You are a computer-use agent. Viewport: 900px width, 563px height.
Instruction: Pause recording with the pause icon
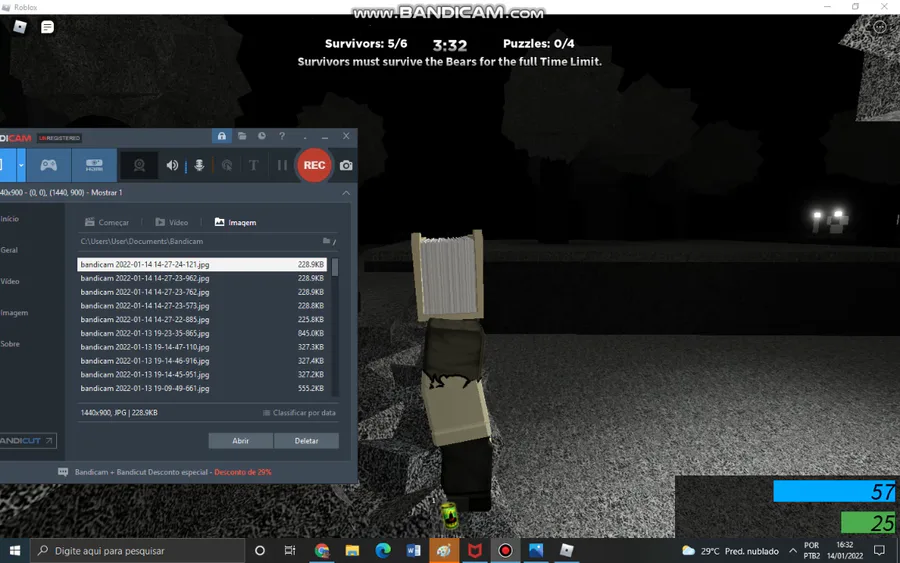click(x=282, y=165)
